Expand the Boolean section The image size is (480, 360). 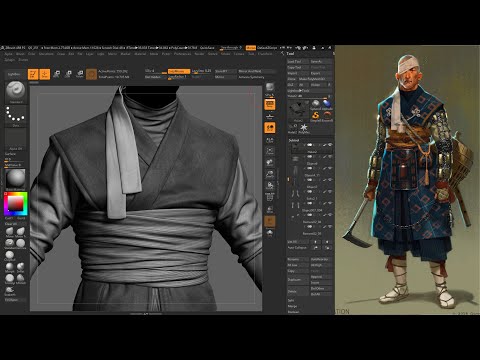pos(293,312)
